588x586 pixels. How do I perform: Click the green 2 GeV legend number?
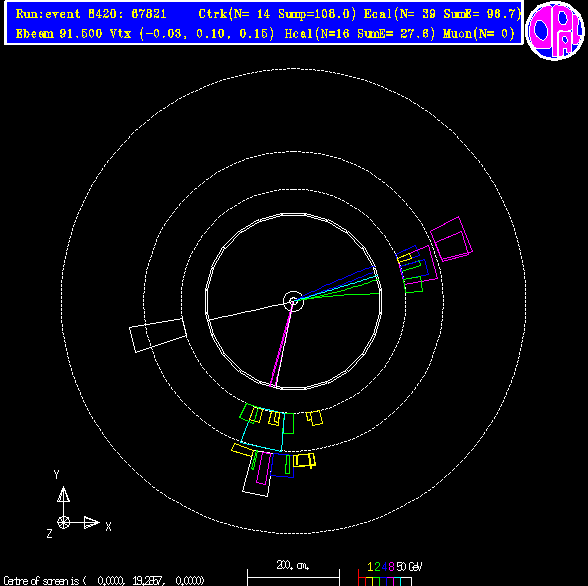pyautogui.click(x=377, y=566)
